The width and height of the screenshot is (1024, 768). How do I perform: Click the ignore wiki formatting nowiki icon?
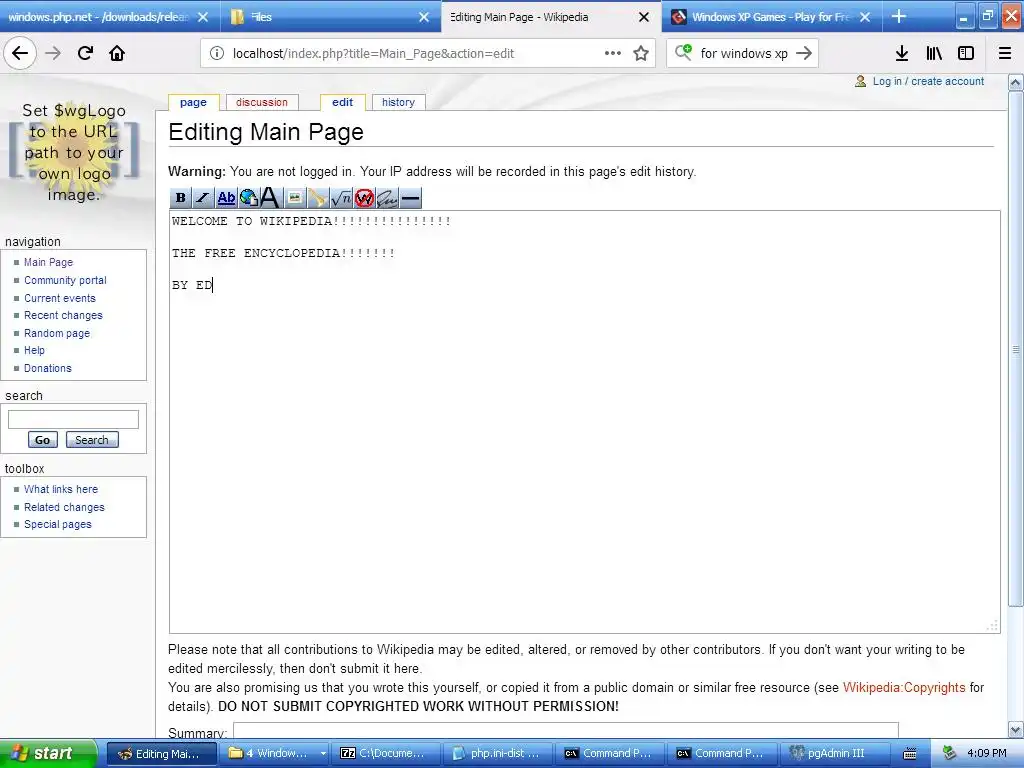[x=364, y=198]
